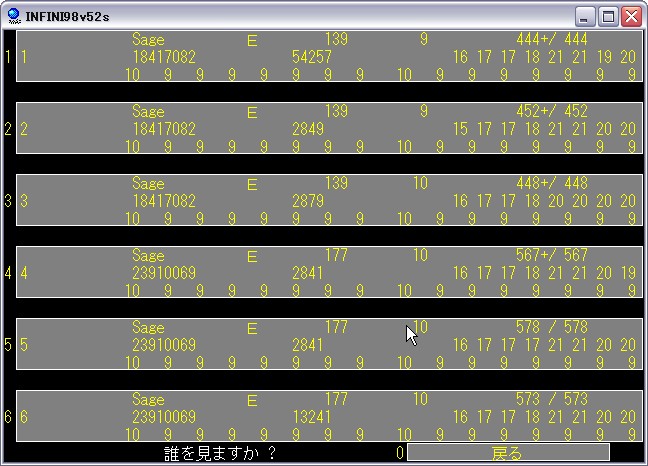Click HP text 448+/ 448
Screen dimensions: 648x466
point(552,183)
